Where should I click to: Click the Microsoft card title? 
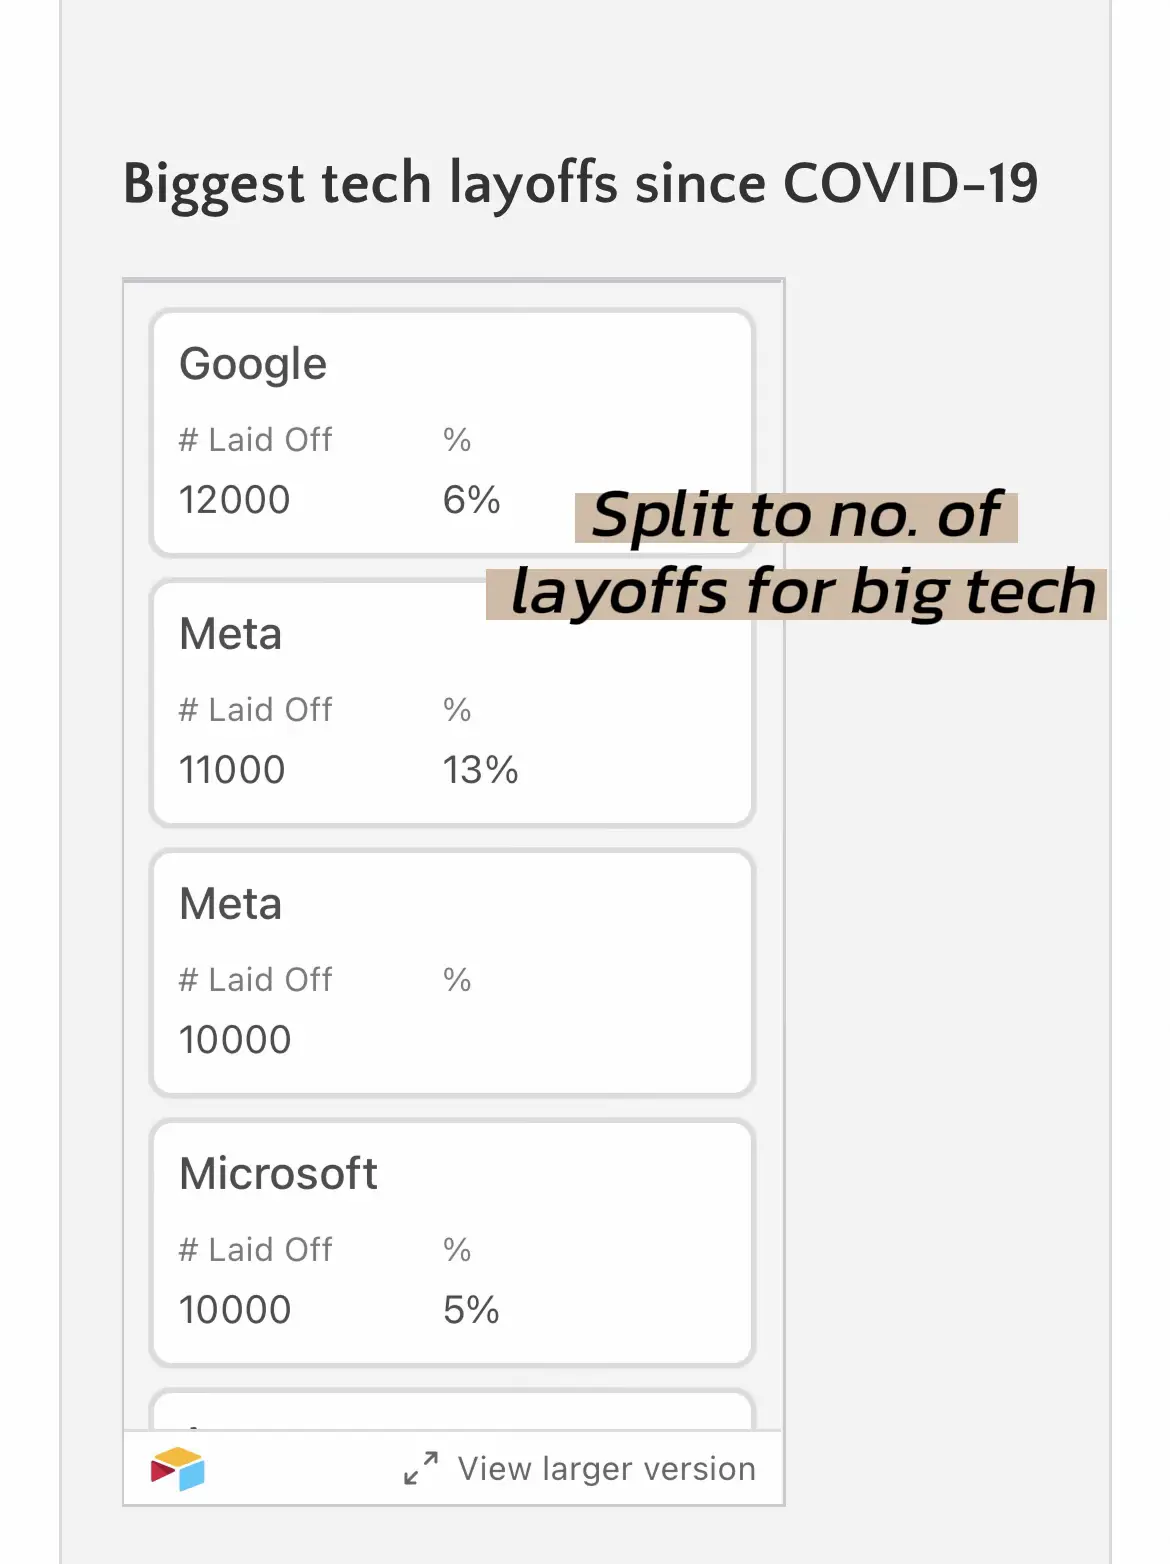(278, 1174)
